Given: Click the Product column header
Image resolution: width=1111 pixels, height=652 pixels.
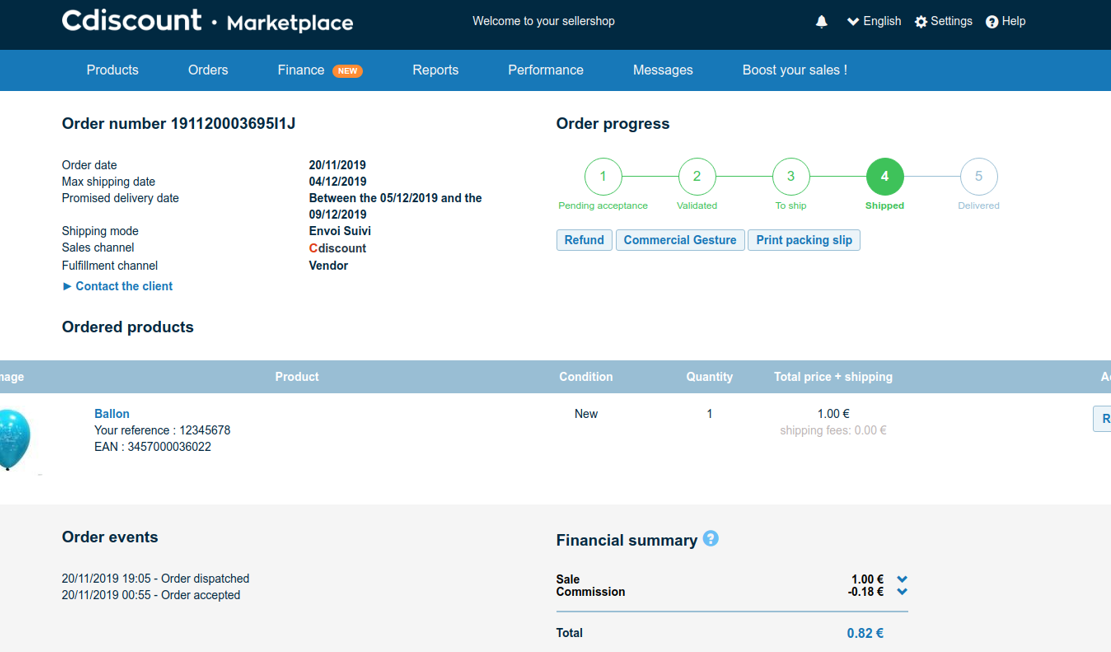Looking at the screenshot, I should tap(297, 377).
